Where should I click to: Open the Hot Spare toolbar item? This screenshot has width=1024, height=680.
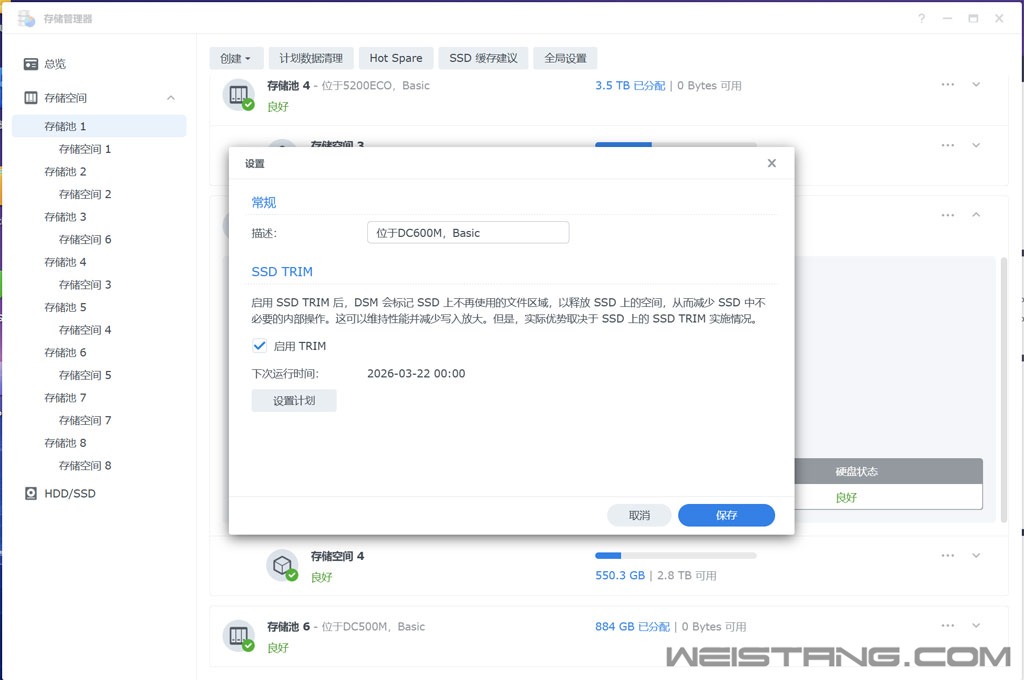pyautogui.click(x=396, y=58)
